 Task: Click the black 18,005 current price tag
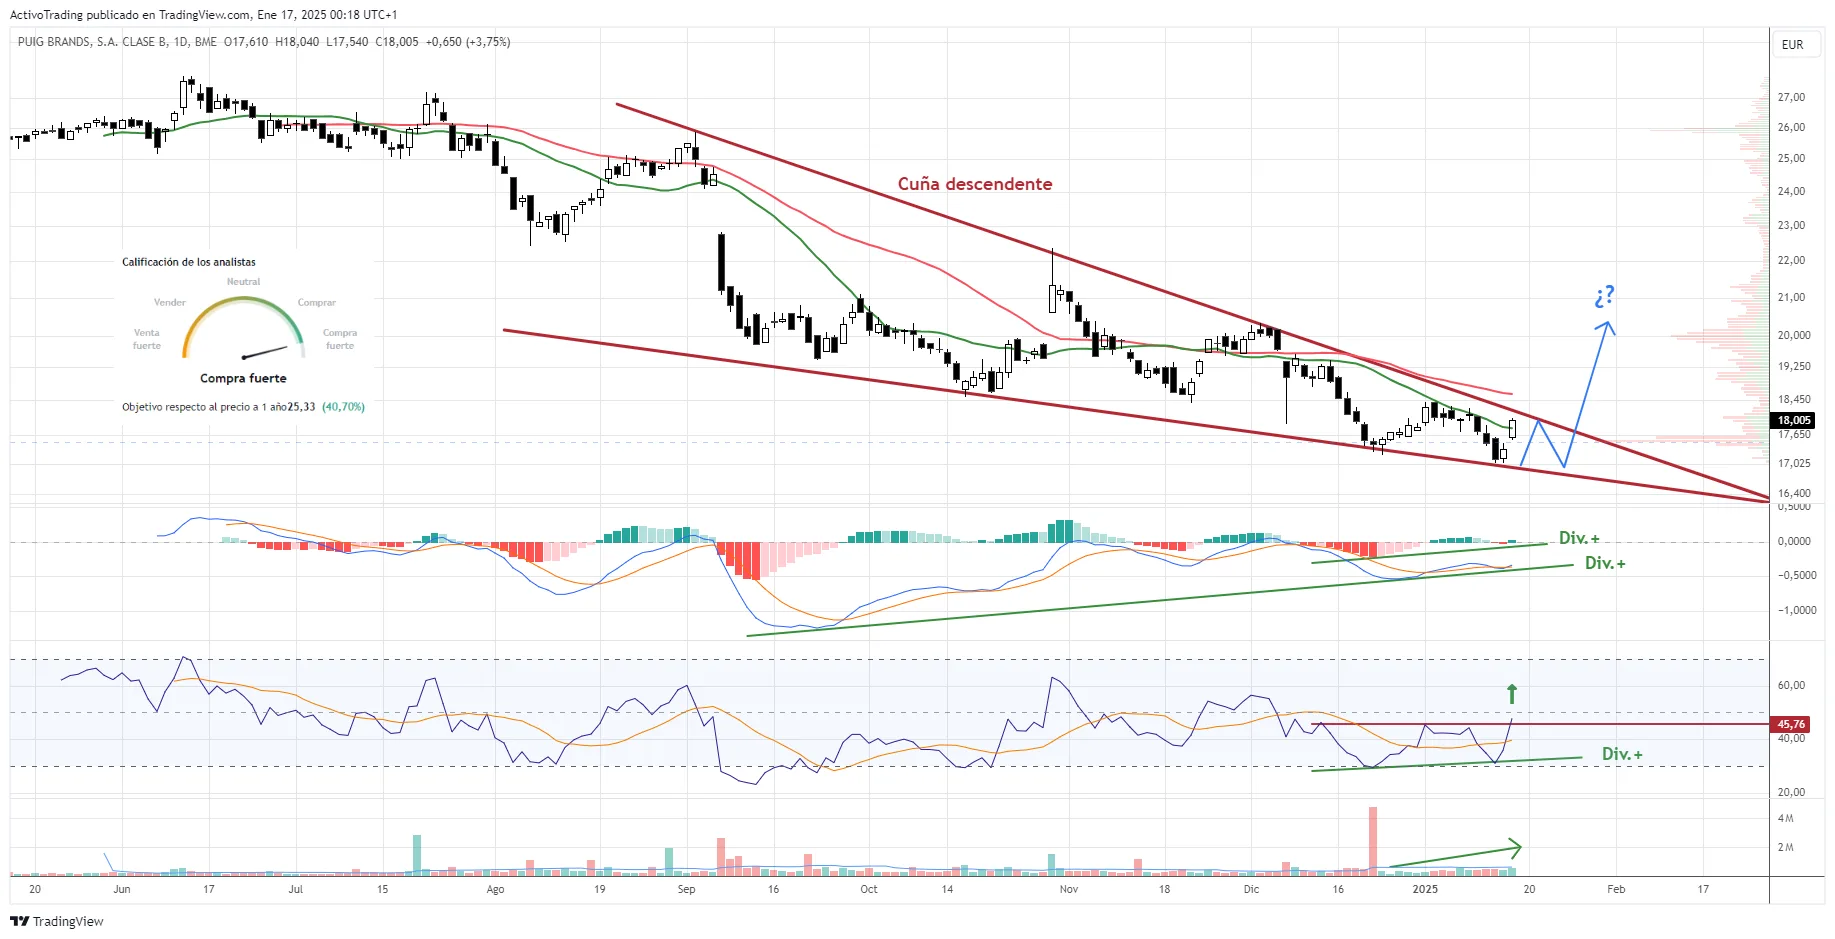1794,420
